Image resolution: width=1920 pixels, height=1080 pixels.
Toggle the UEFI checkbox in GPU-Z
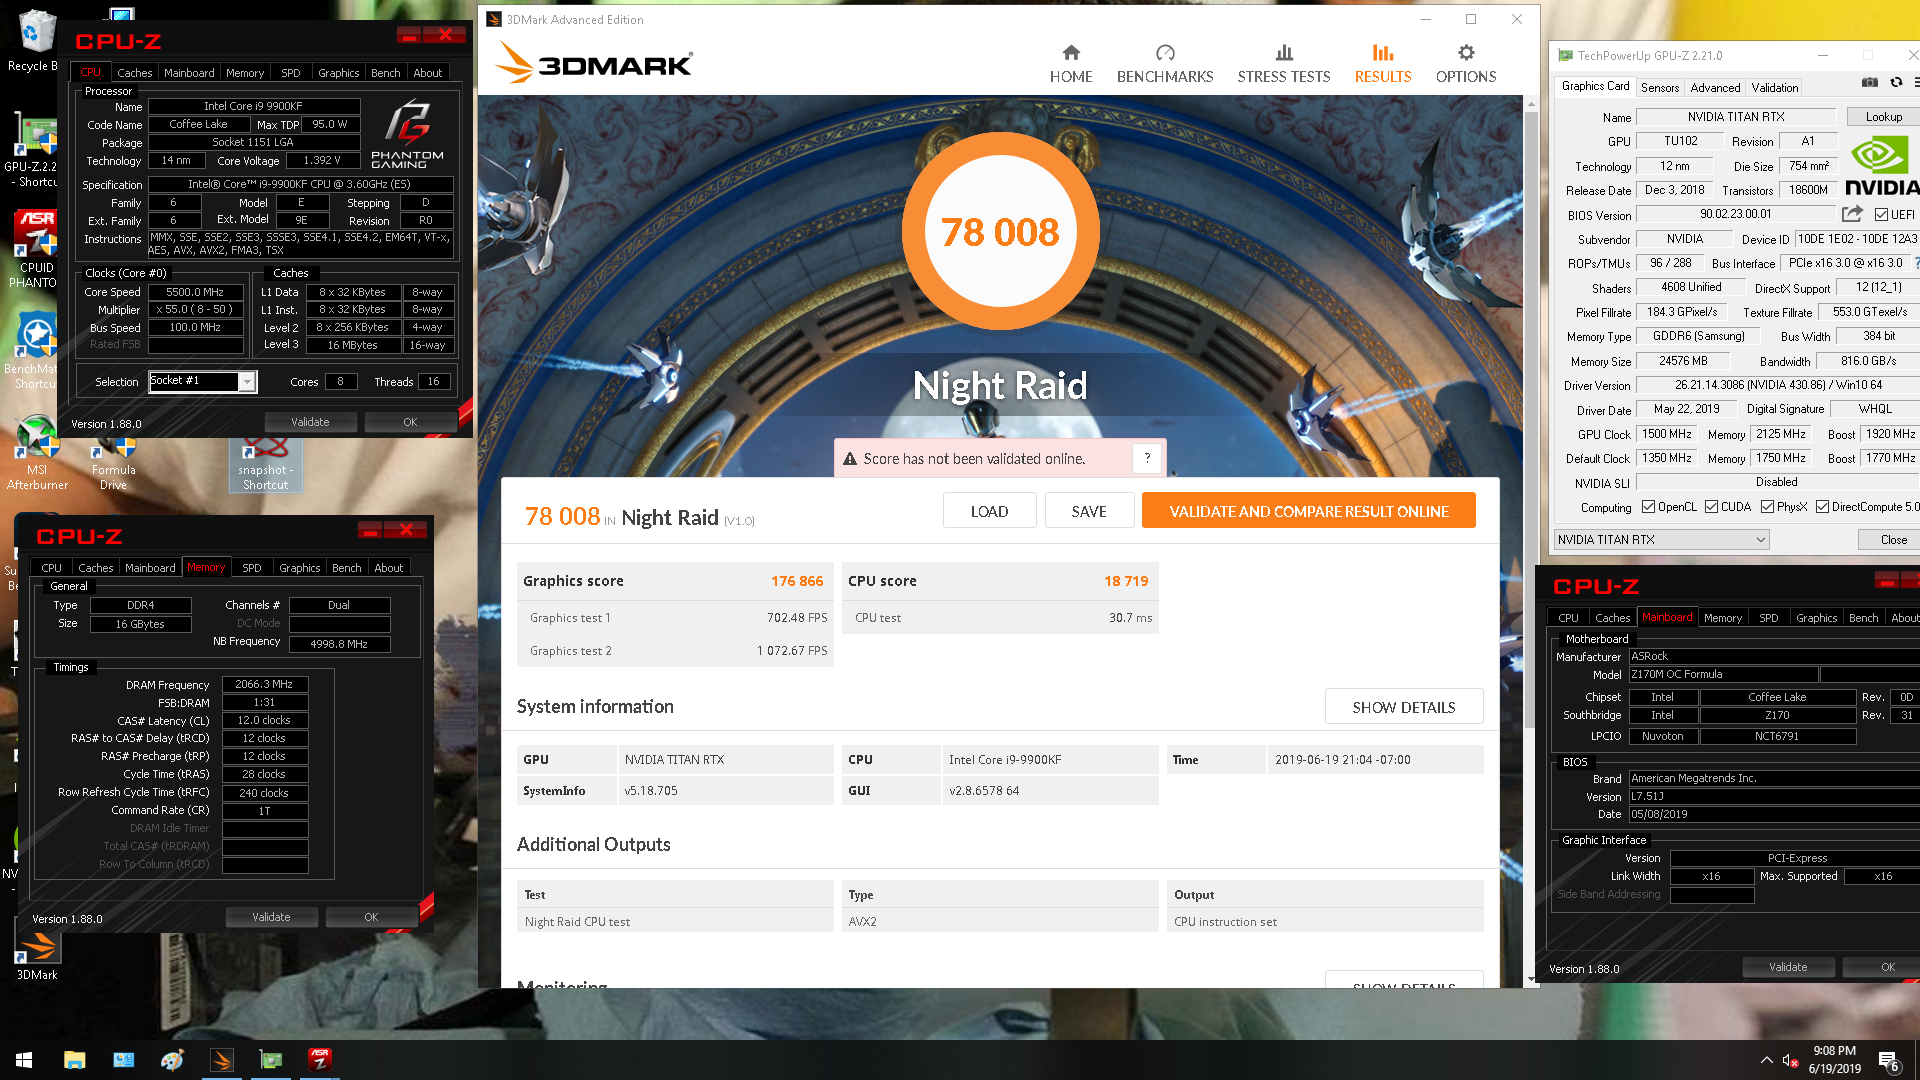(1881, 215)
